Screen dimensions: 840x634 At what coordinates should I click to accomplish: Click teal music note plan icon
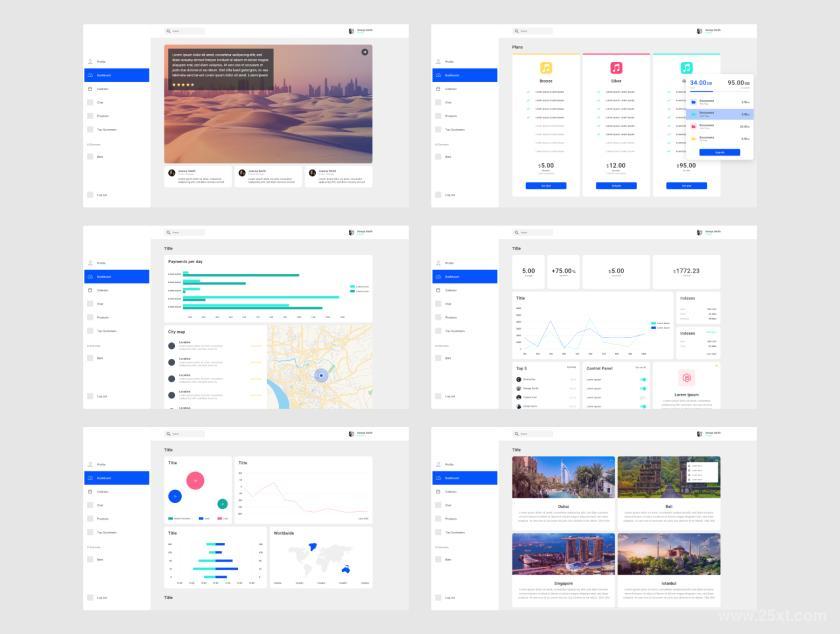tap(686, 68)
